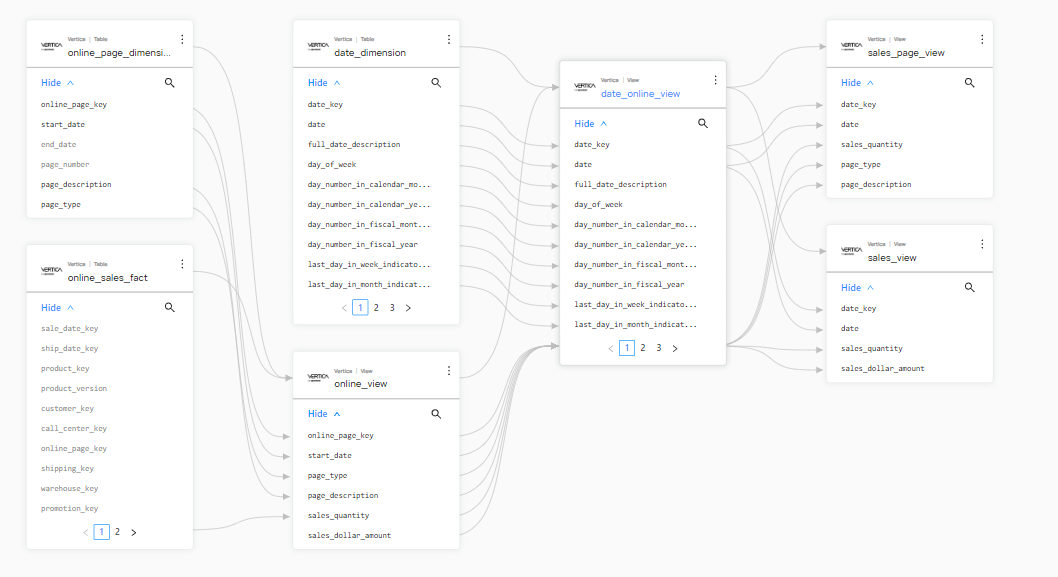Open the online_page_dimension card options menu
The height and width of the screenshot is (577, 1058).
tap(182, 39)
